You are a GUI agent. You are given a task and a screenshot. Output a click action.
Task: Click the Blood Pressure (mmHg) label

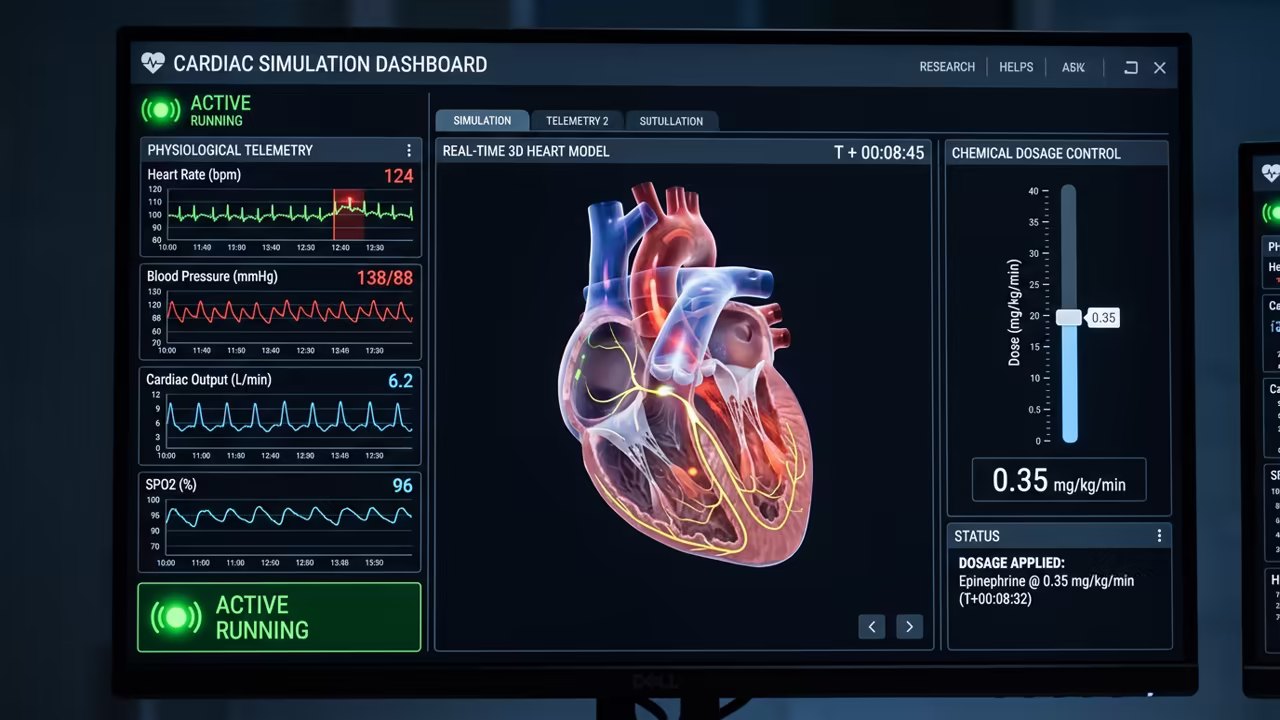(x=212, y=276)
